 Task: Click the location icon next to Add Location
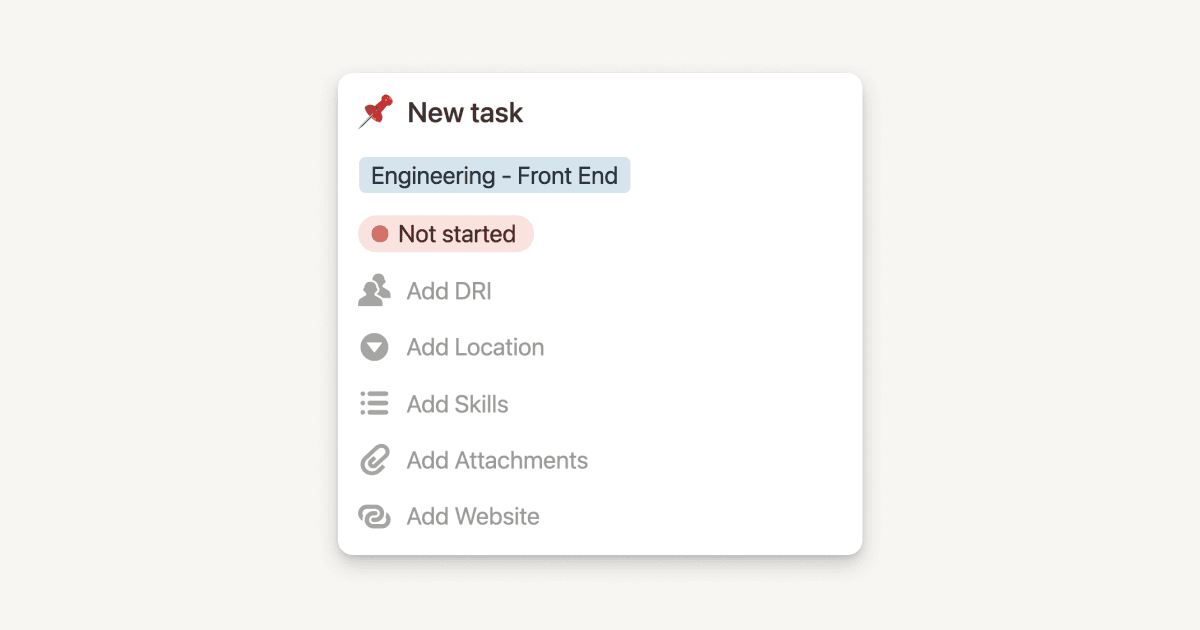373,347
